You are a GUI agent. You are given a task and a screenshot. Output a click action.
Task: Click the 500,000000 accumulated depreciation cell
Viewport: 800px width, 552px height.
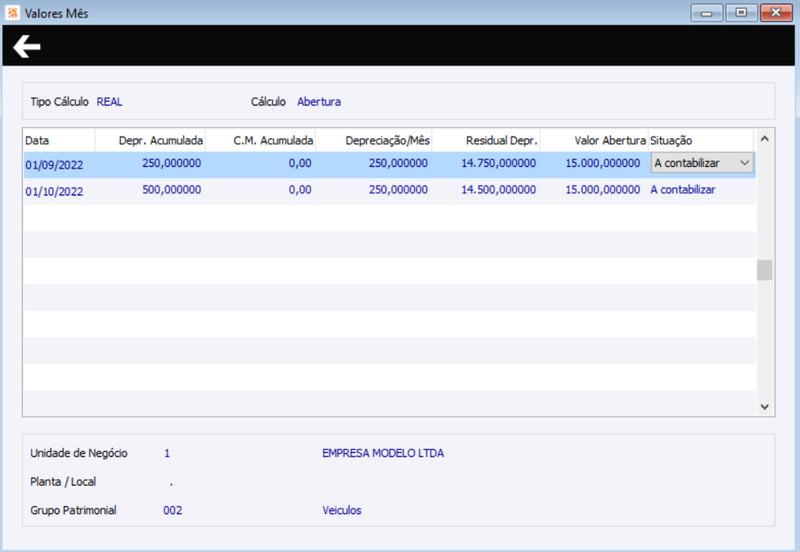(x=171, y=190)
